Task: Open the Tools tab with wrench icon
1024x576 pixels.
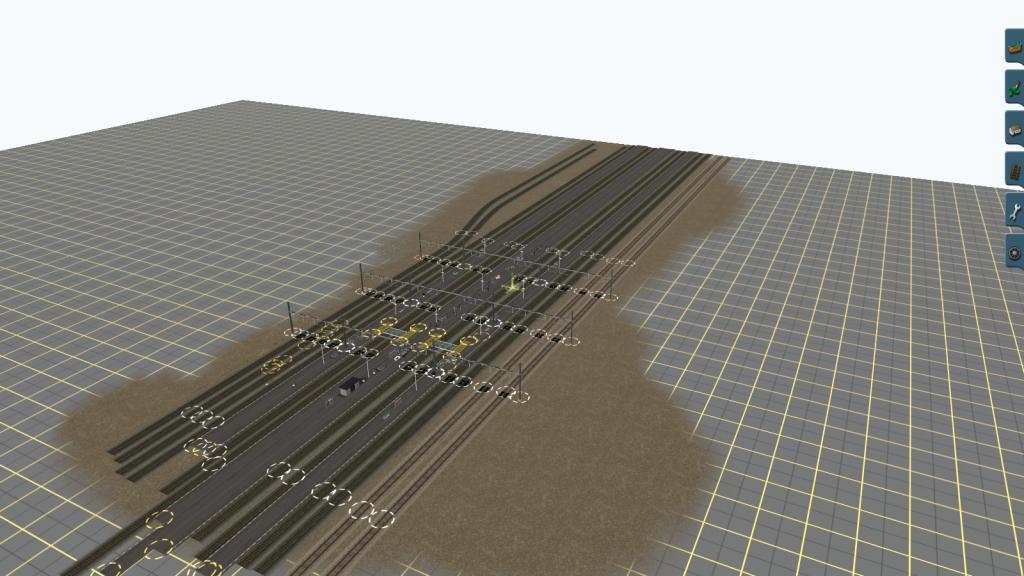Action: click(x=1015, y=211)
